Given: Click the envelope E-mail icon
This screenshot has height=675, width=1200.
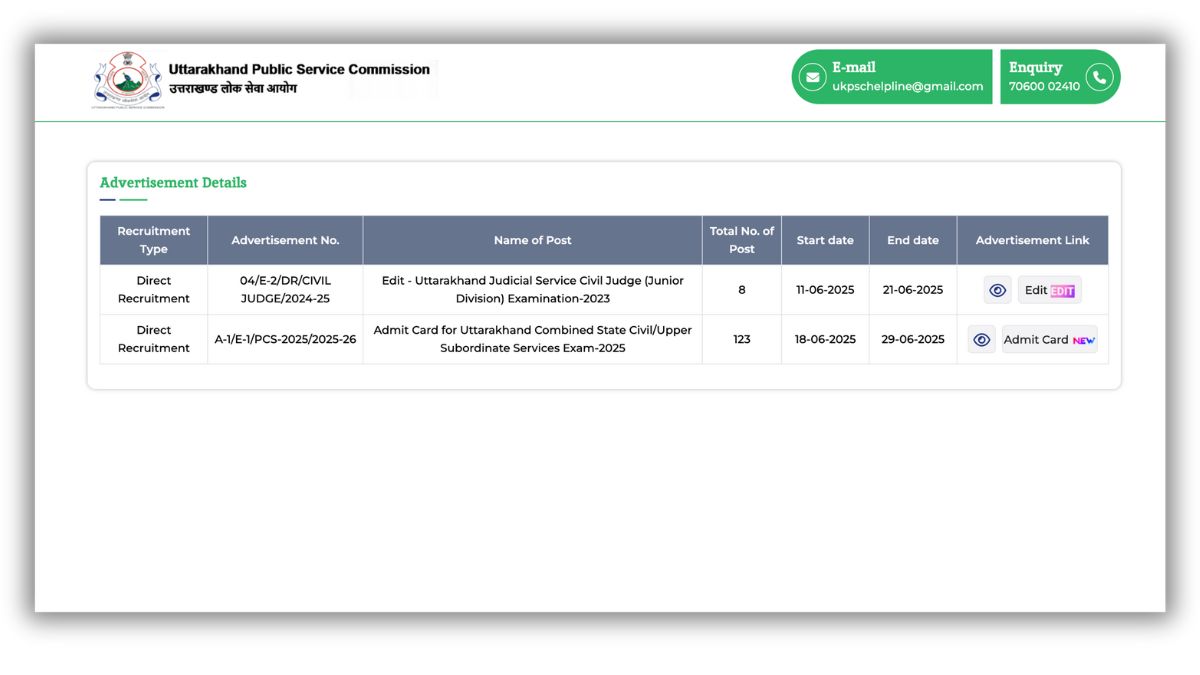Looking at the screenshot, I should click(x=812, y=77).
